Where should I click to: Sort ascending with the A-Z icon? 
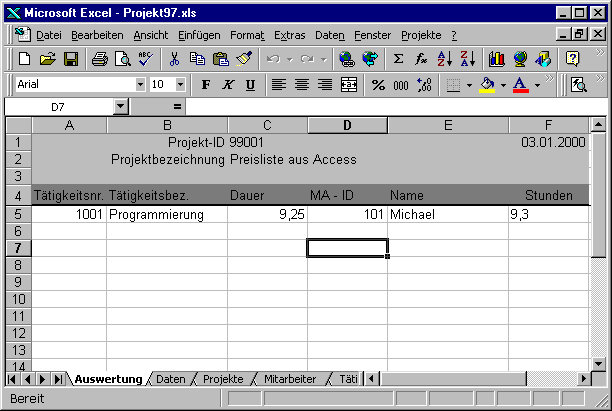pyautogui.click(x=444, y=59)
